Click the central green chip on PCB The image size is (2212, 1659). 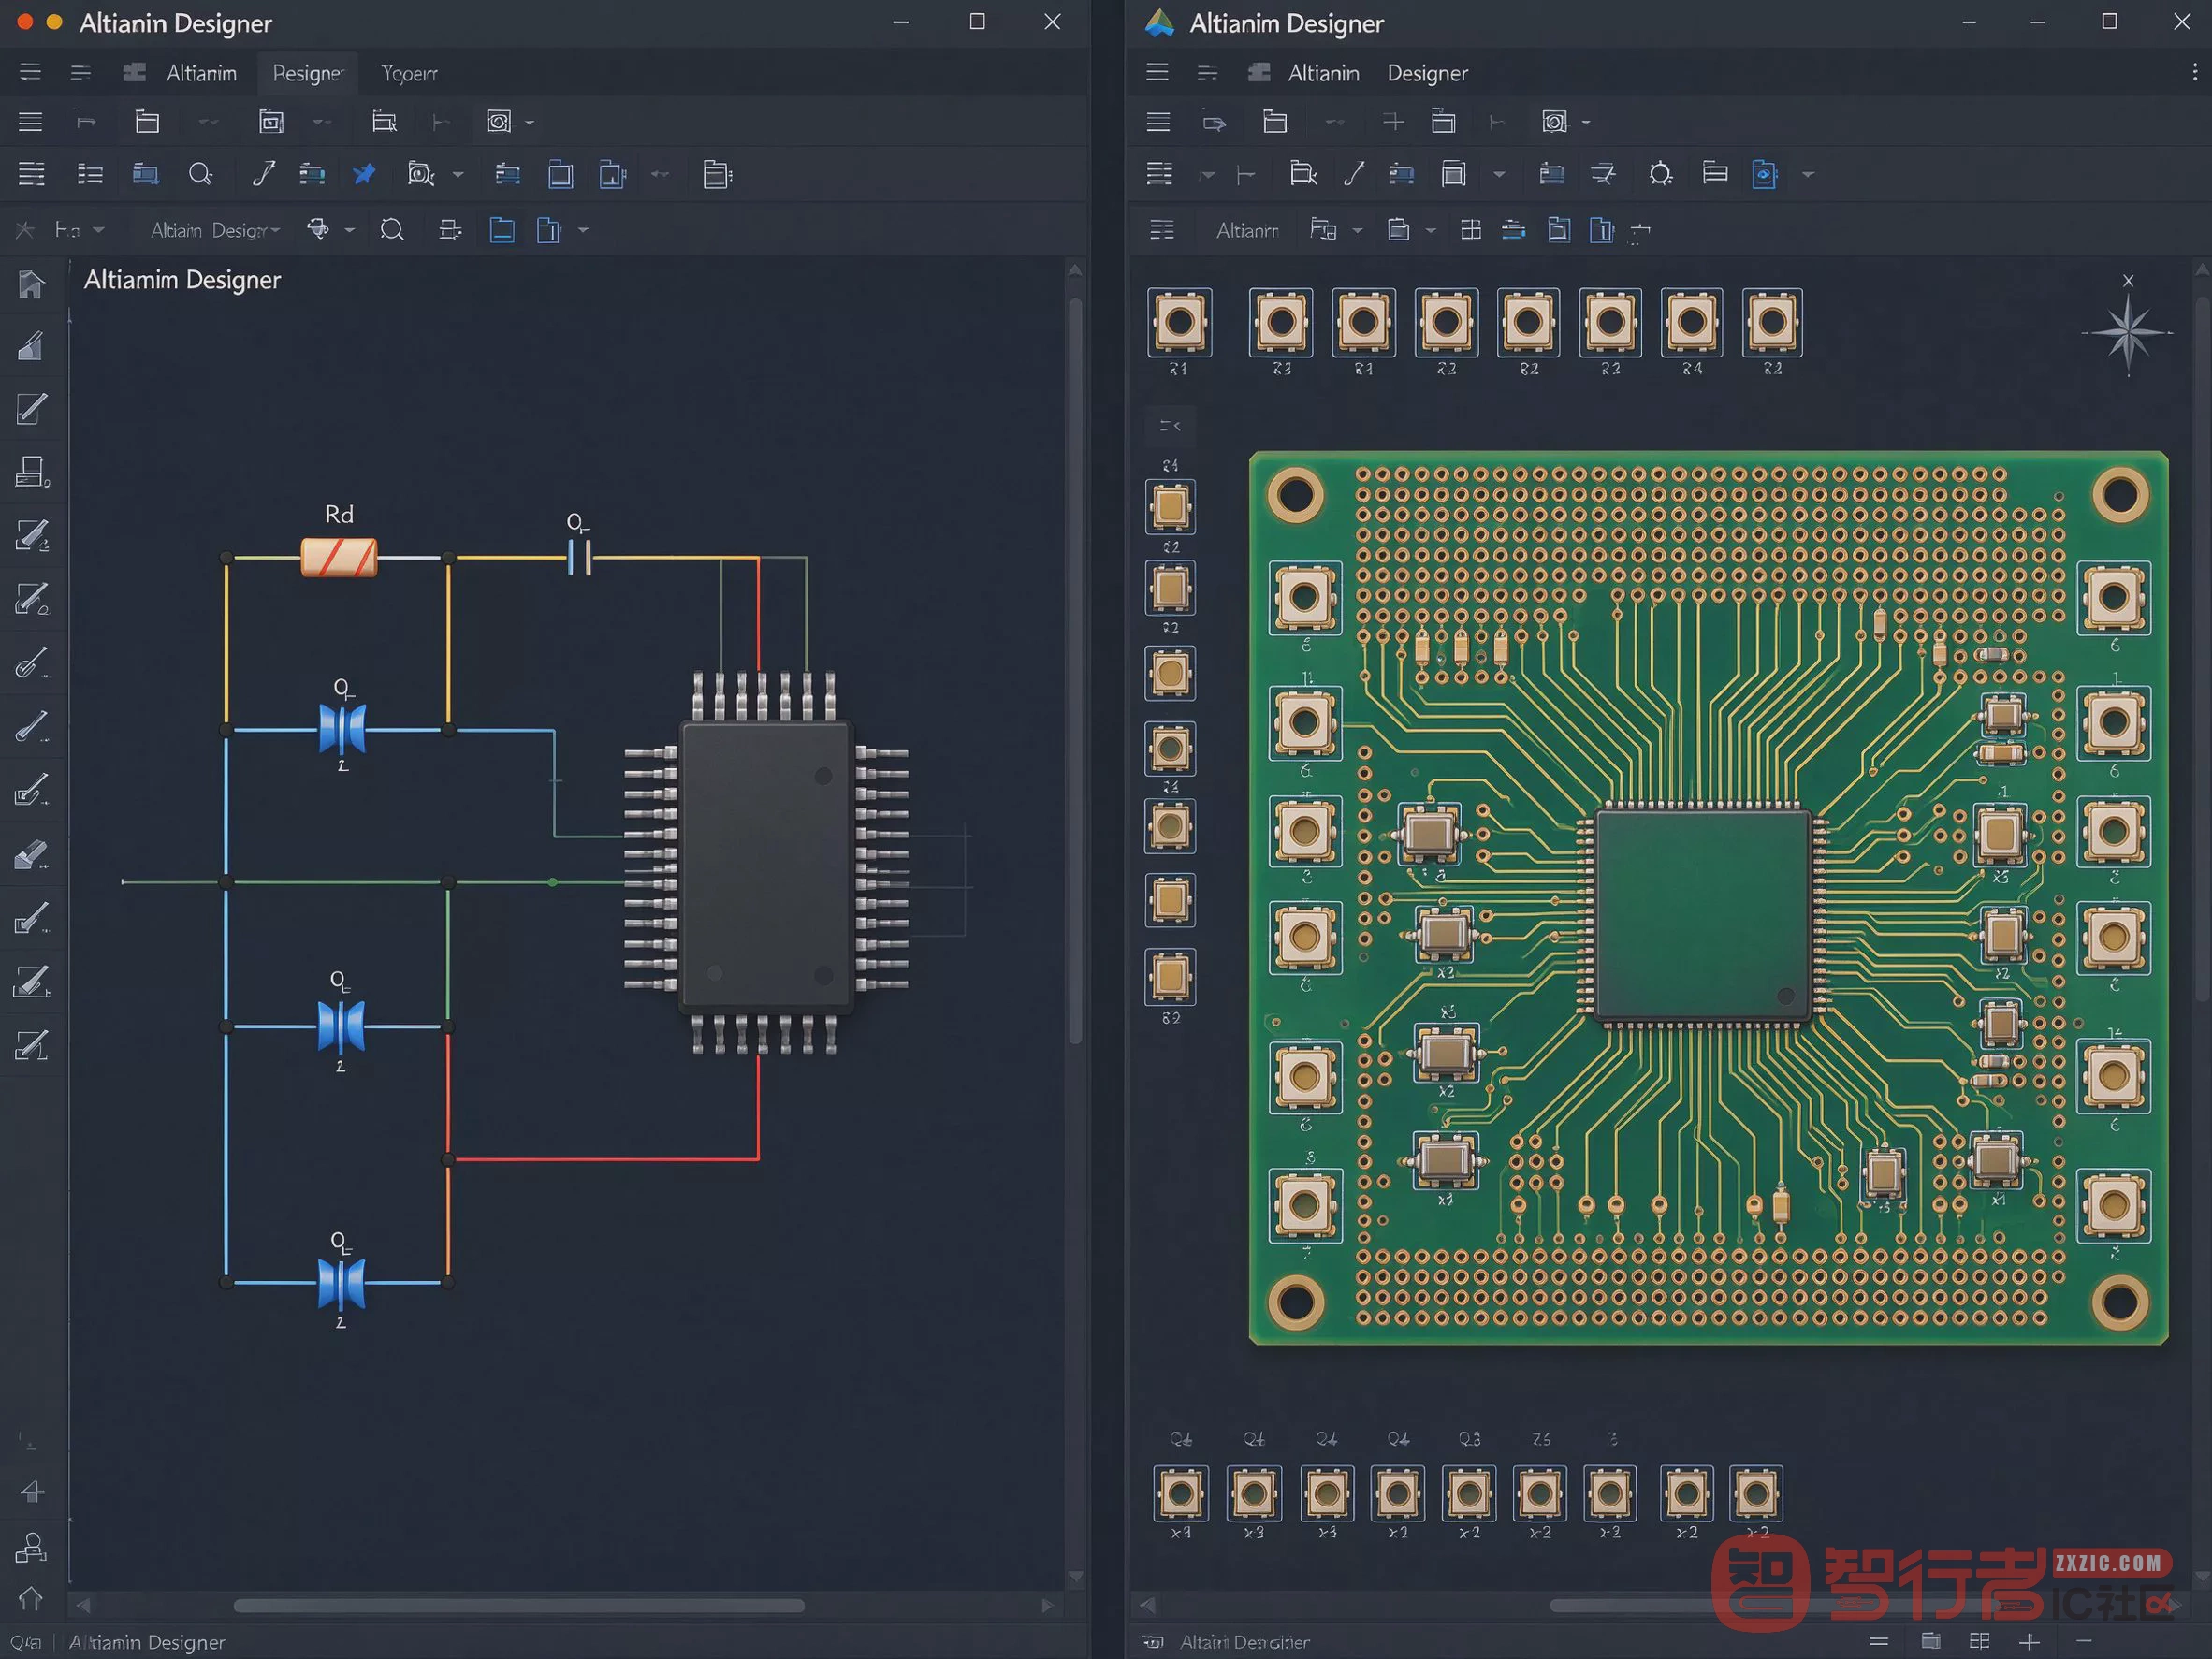point(1703,917)
